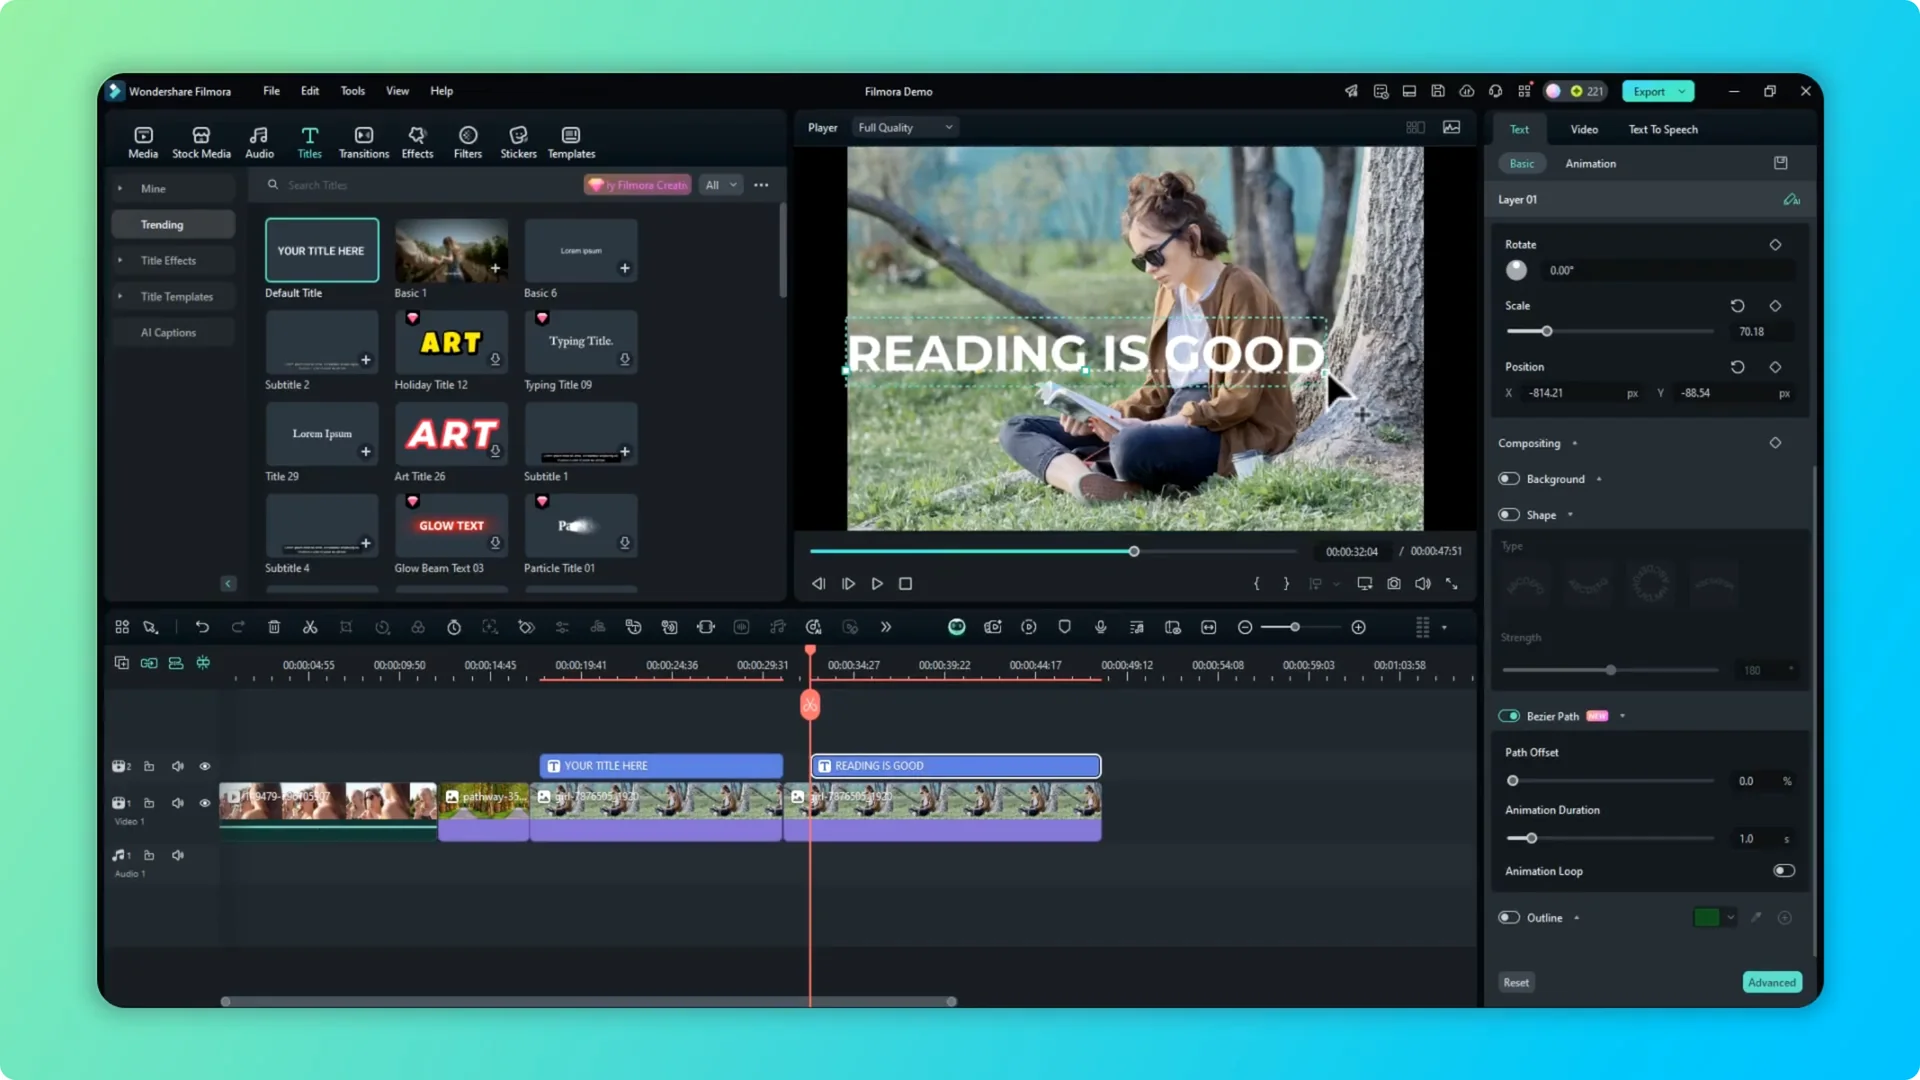The width and height of the screenshot is (1920, 1080).
Task: Toggle the Outline switch
Action: (x=1509, y=918)
